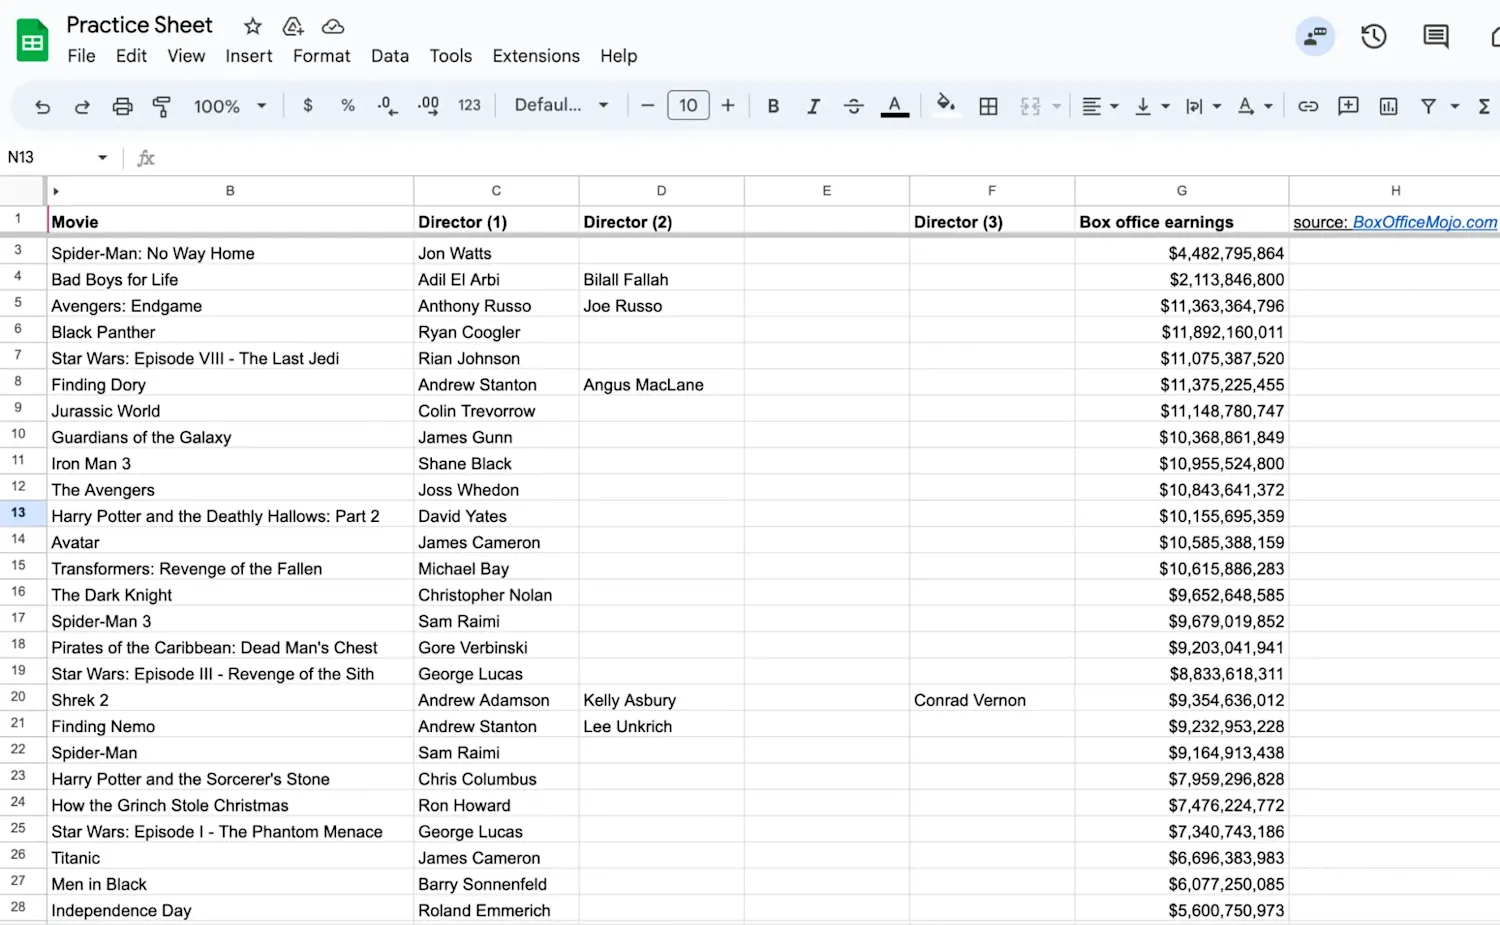Select cell with $4,482,795,864
This screenshot has height=925, width=1500.
[x=1182, y=253]
